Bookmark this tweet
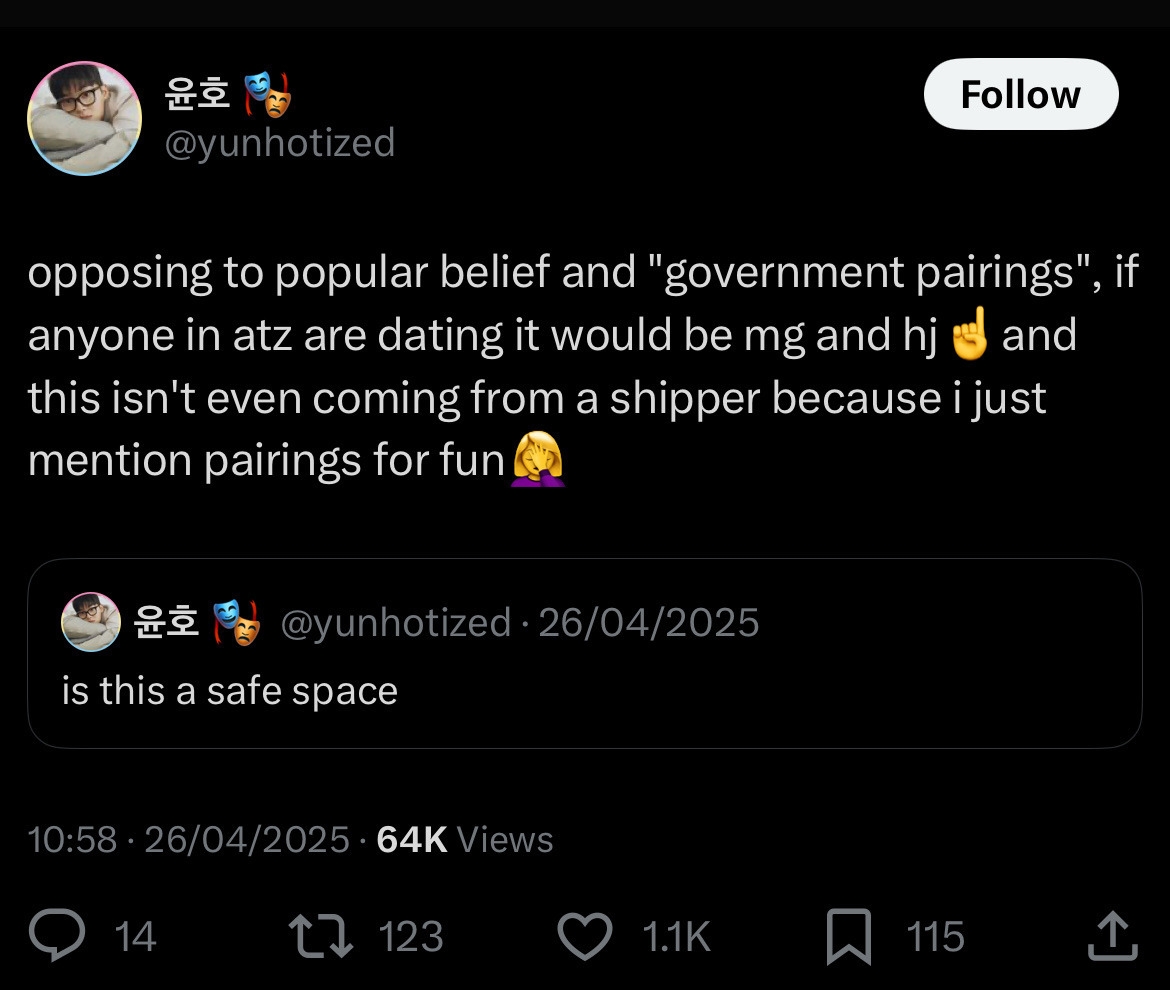Image resolution: width=1170 pixels, height=990 pixels. [x=850, y=937]
